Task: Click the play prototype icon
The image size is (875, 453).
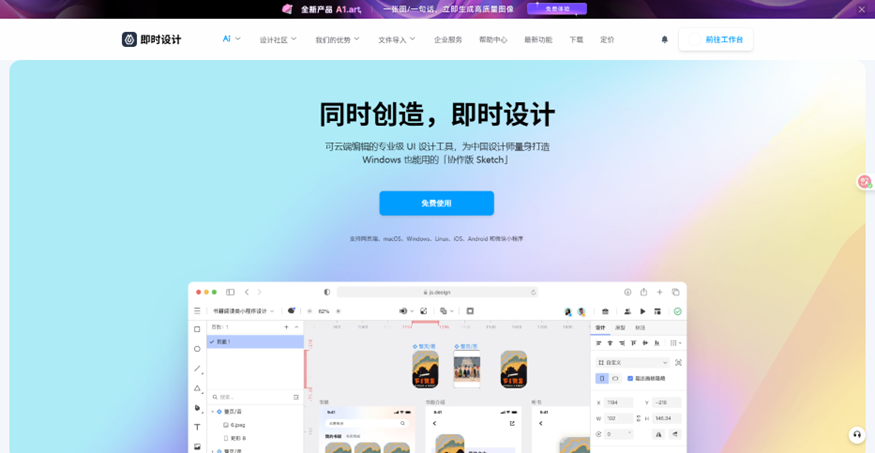Action: click(x=642, y=311)
